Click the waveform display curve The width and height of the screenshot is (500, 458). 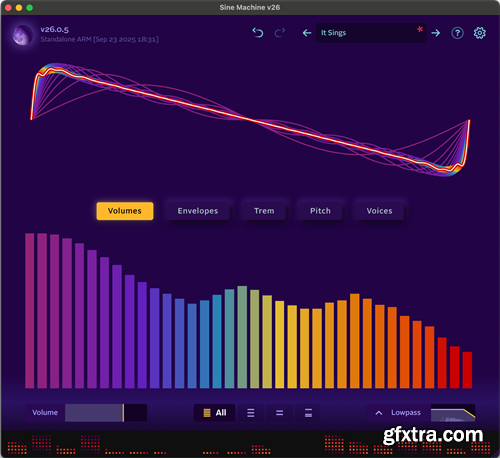point(250,119)
